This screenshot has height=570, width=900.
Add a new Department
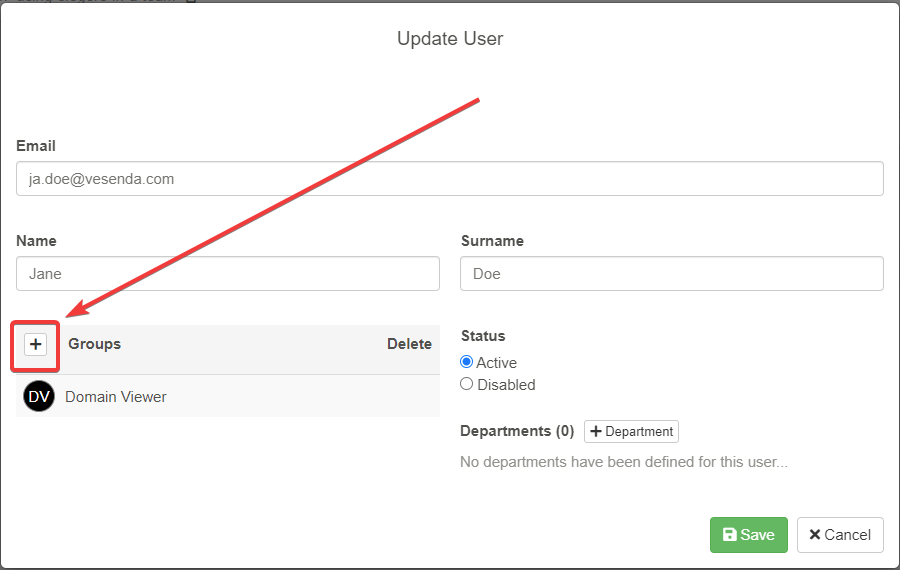pyautogui.click(x=631, y=432)
